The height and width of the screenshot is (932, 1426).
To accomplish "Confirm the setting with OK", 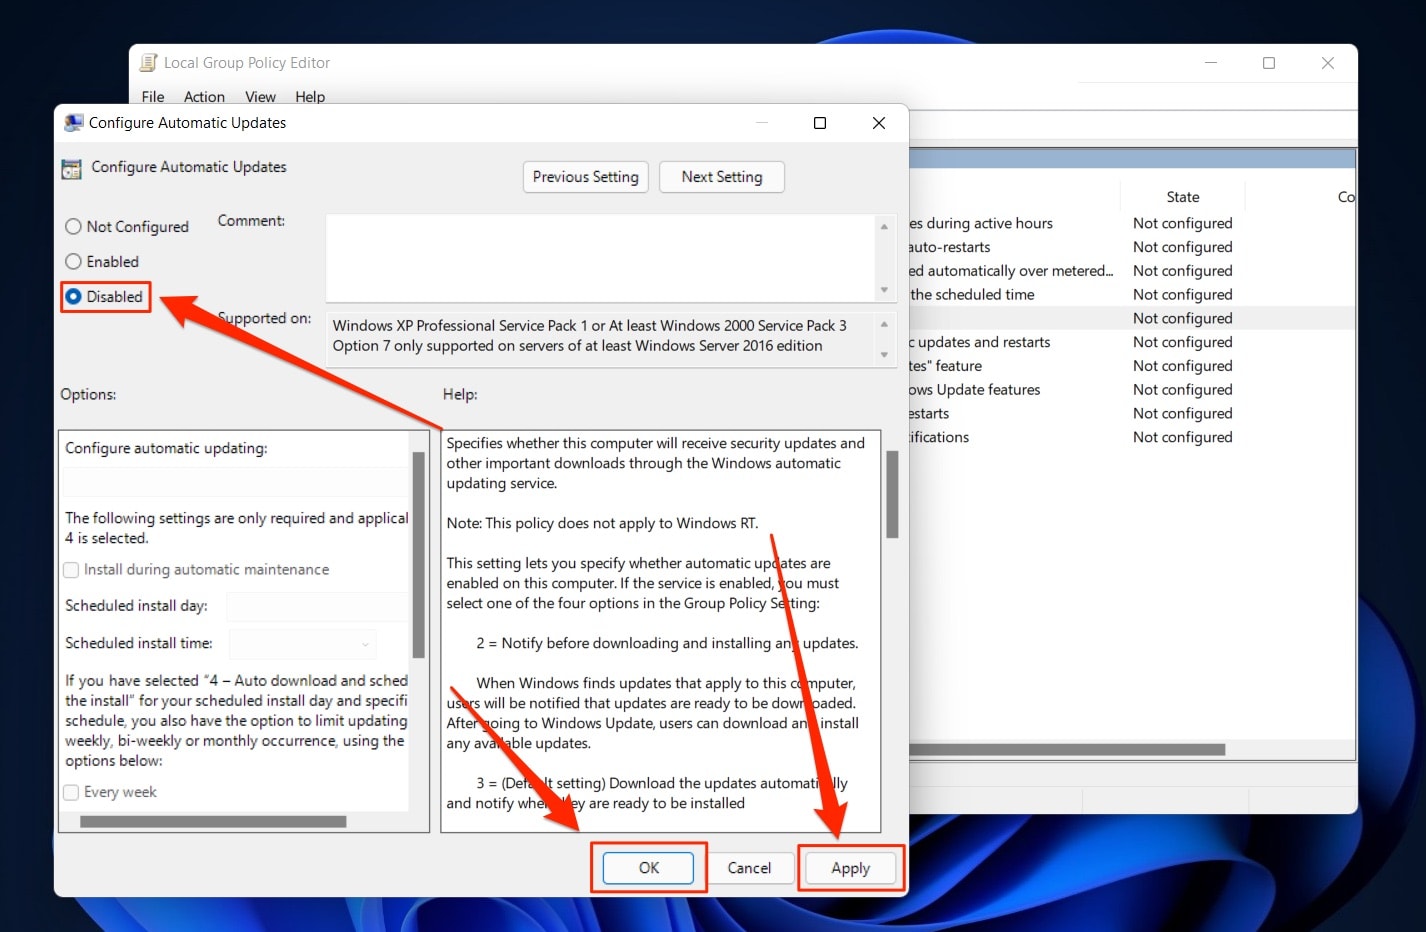I will [x=647, y=868].
